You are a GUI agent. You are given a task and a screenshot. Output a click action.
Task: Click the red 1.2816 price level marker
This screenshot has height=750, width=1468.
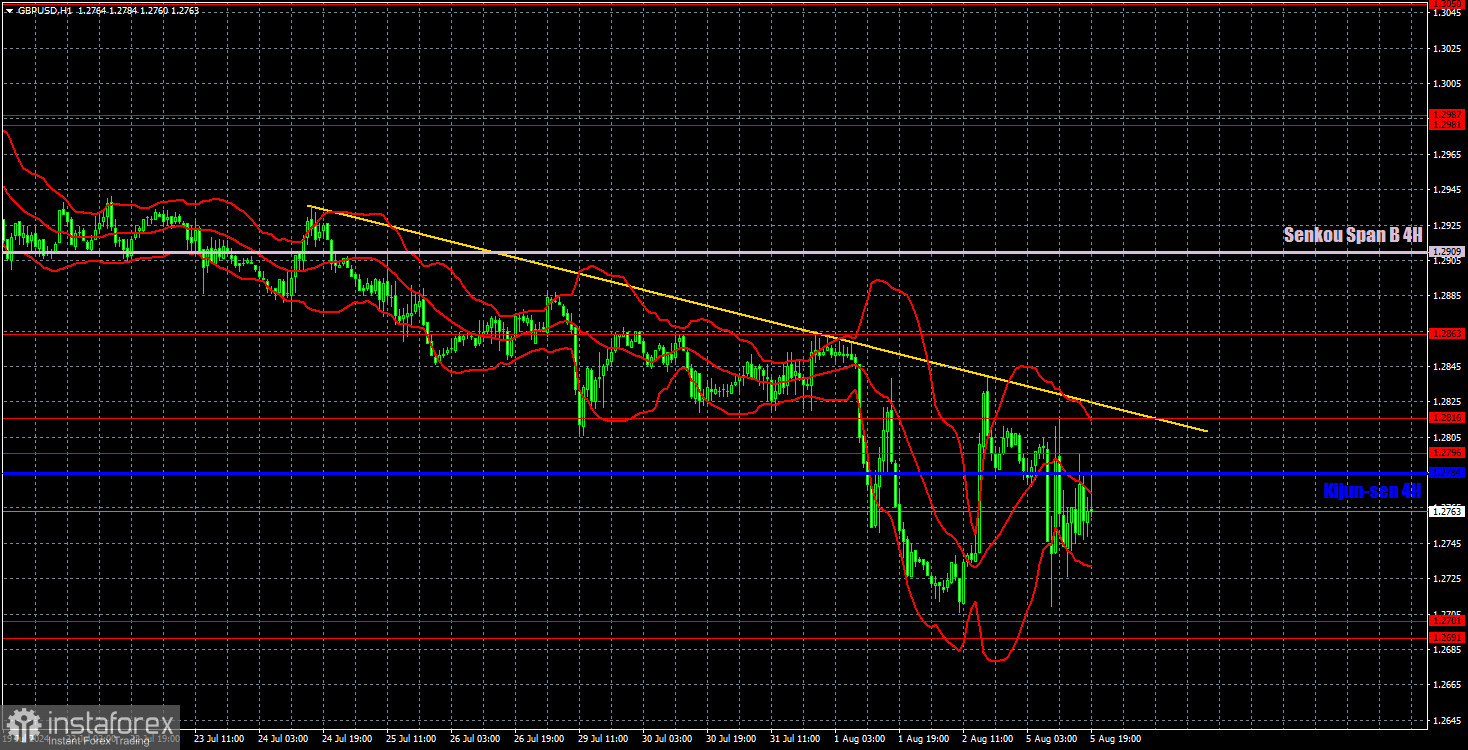pyautogui.click(x=1447, y=418)
